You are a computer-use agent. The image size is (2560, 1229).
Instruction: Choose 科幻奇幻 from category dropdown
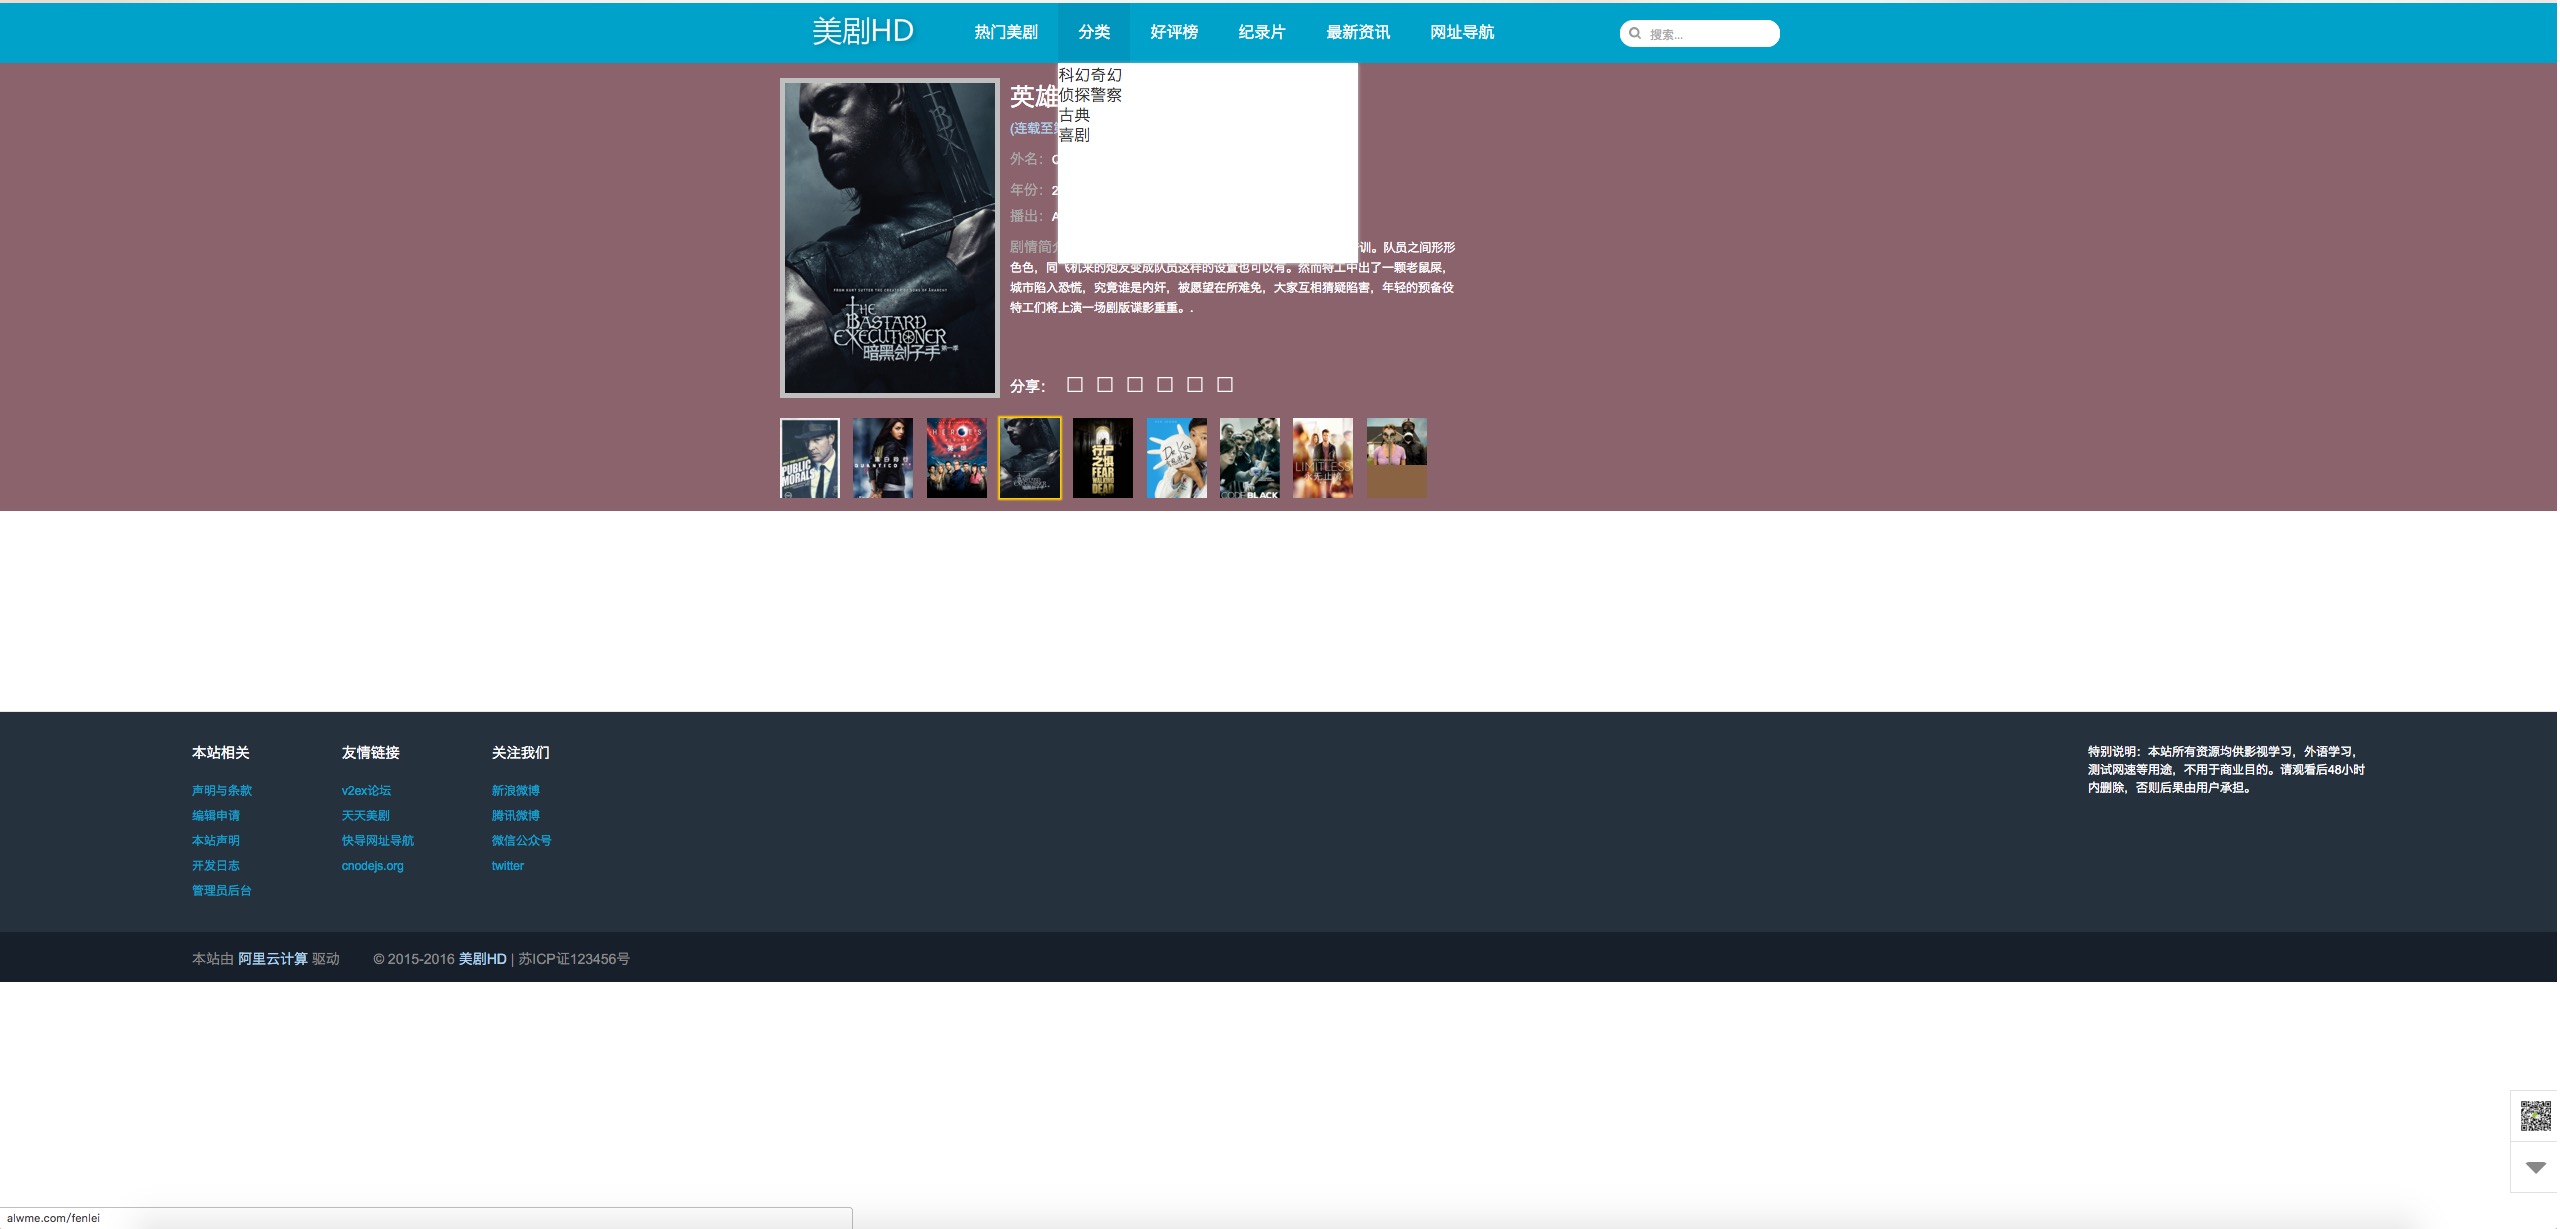(1090, 75)
